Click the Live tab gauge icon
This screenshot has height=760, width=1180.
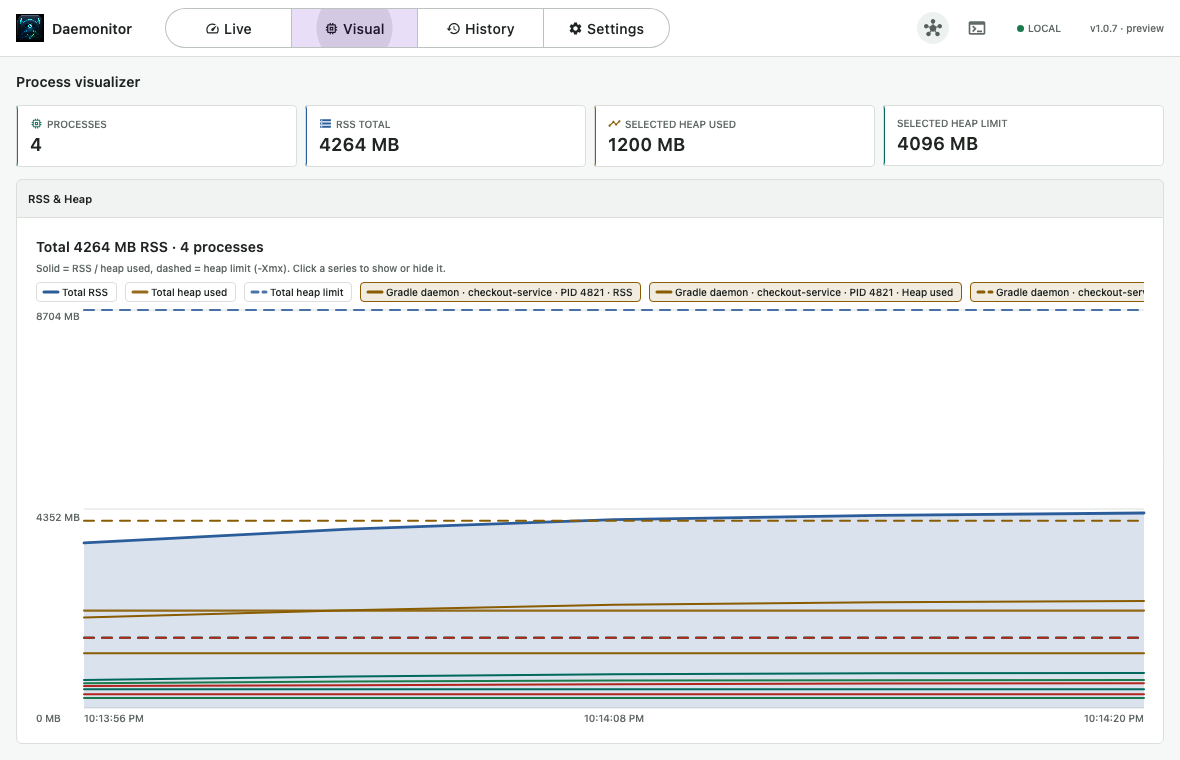212,29
